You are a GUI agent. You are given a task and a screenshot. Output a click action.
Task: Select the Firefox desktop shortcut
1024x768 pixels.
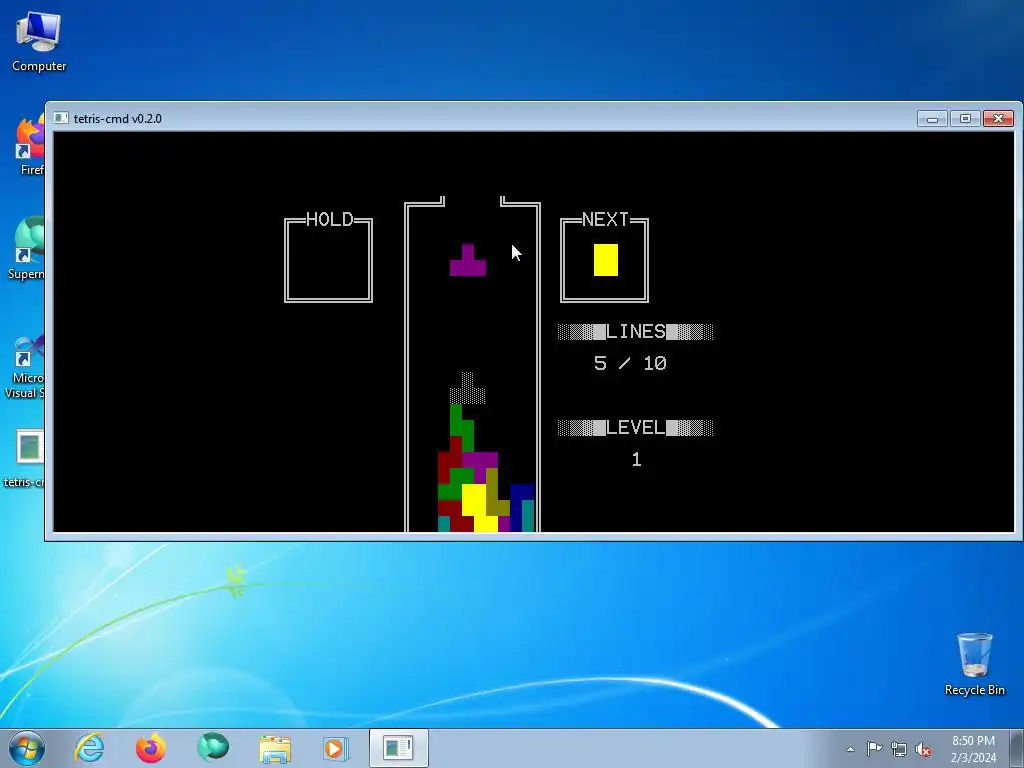pos(30,146)
